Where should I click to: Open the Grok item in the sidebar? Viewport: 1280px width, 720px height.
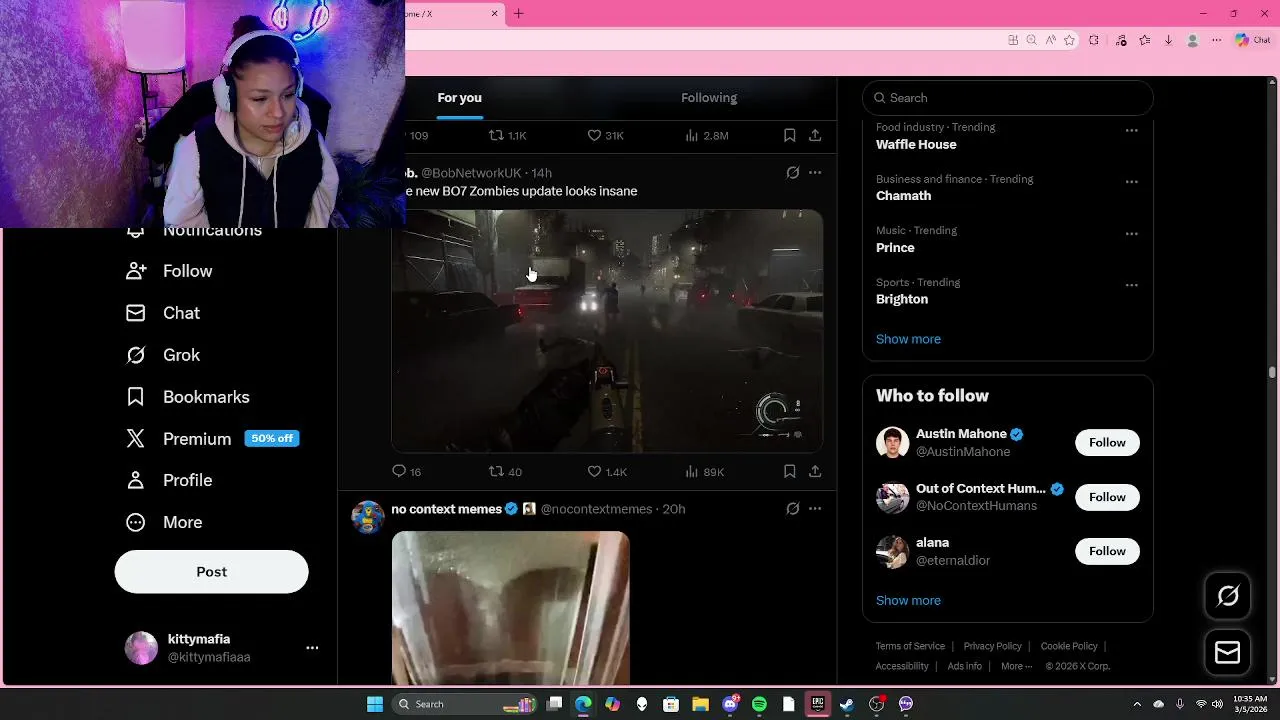click(x=163, y=355)
